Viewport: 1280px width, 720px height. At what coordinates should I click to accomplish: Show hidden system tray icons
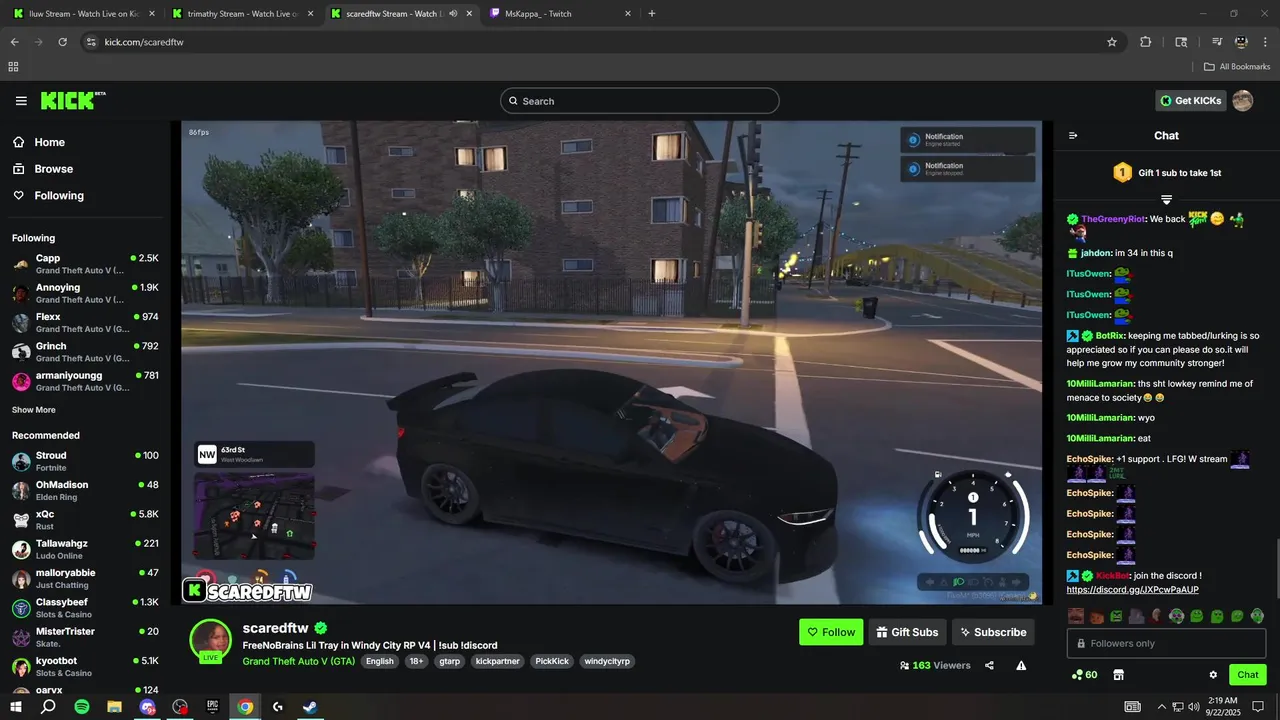(1161, 707)
